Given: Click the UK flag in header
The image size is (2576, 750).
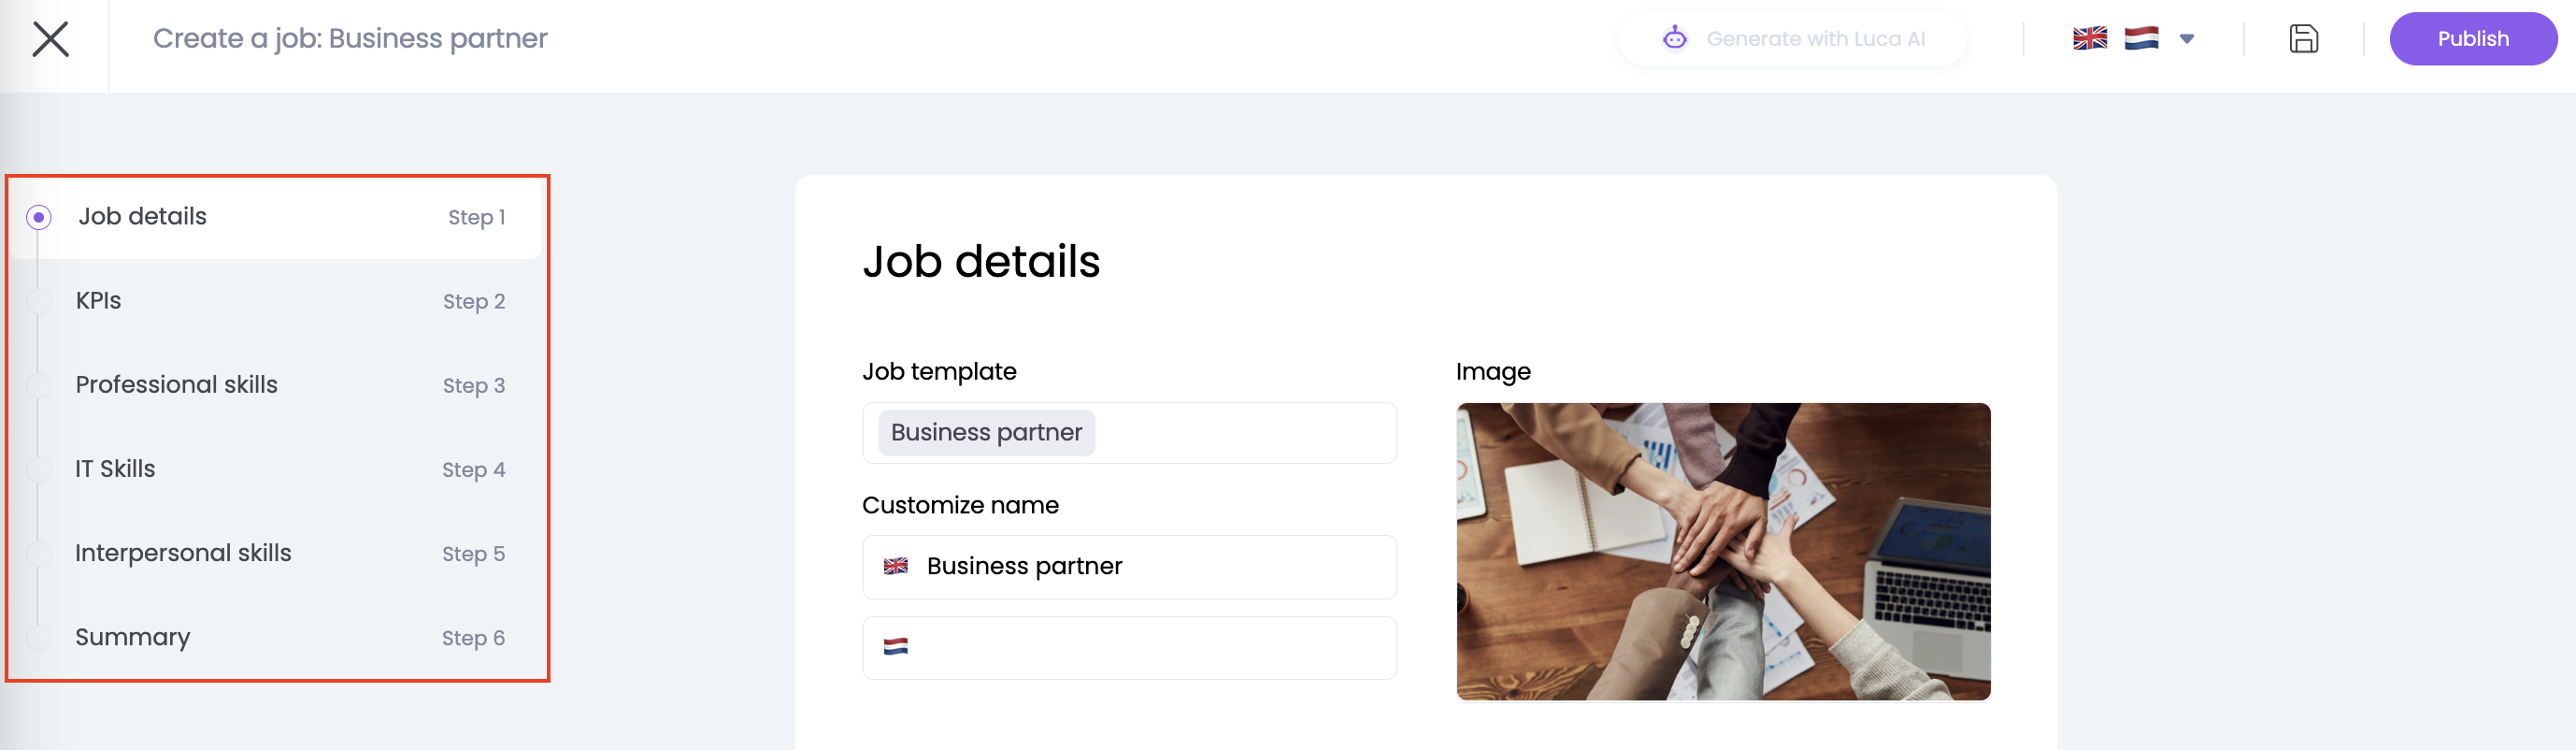Looking at the screenshot, I should click(2089, 39).
